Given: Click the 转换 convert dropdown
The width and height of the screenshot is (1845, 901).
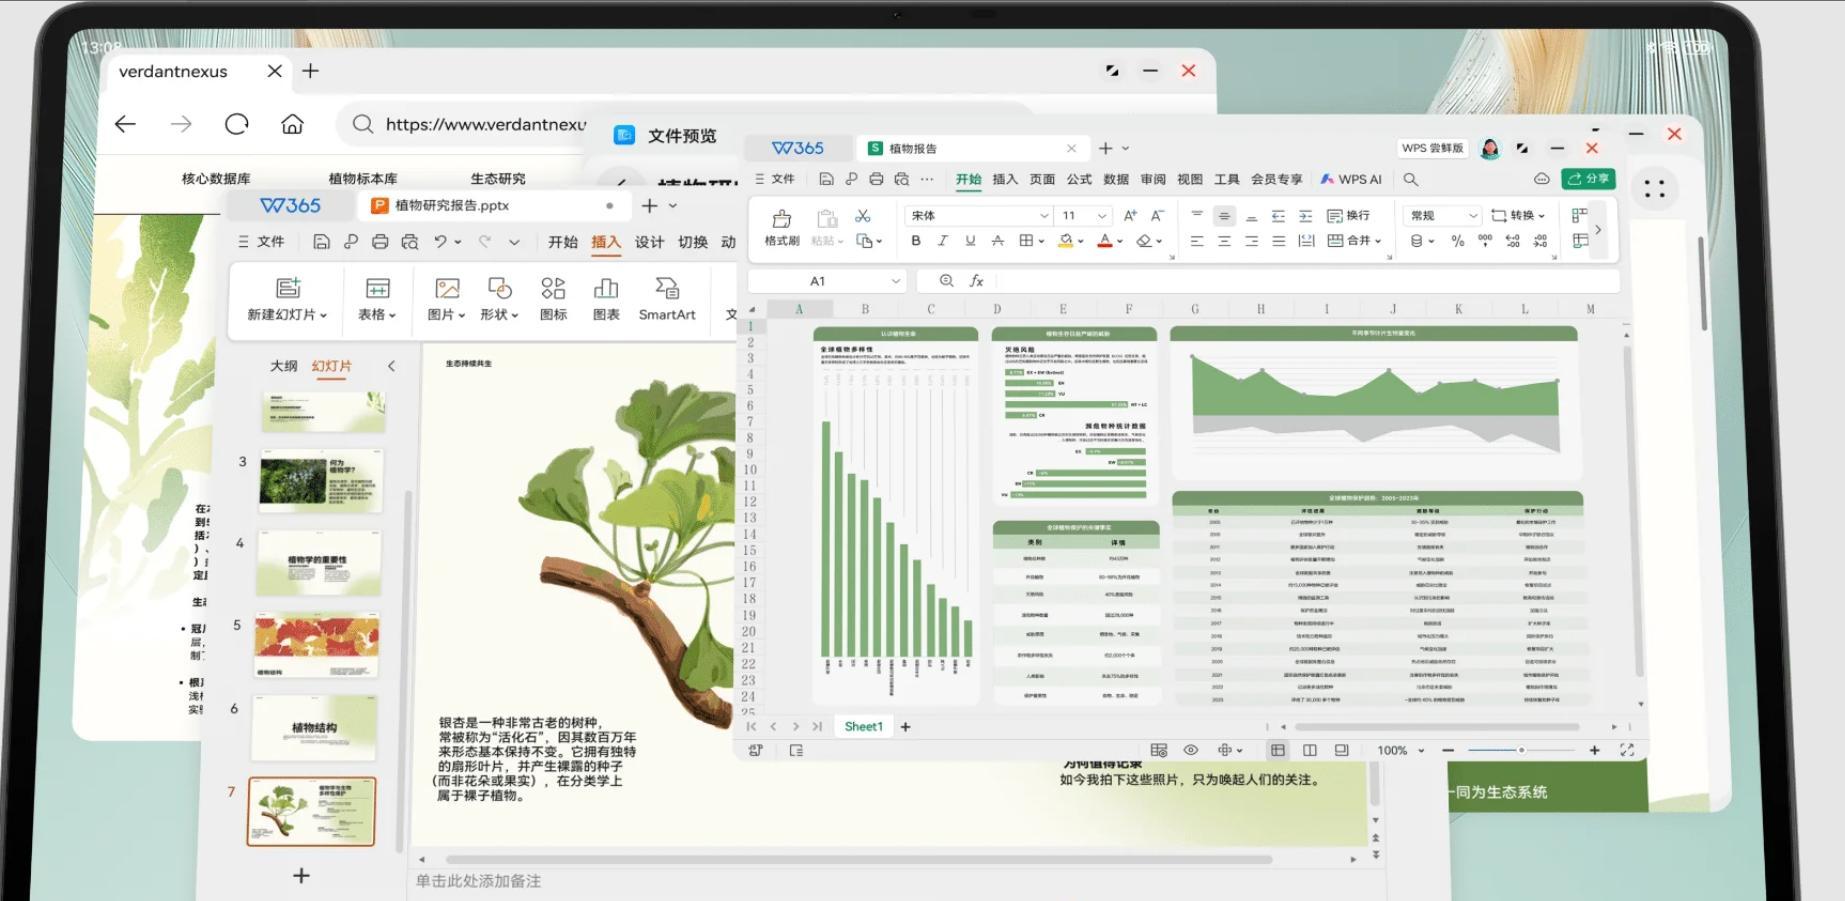Looking at the screenshot, I should [x=1517, y=215].
